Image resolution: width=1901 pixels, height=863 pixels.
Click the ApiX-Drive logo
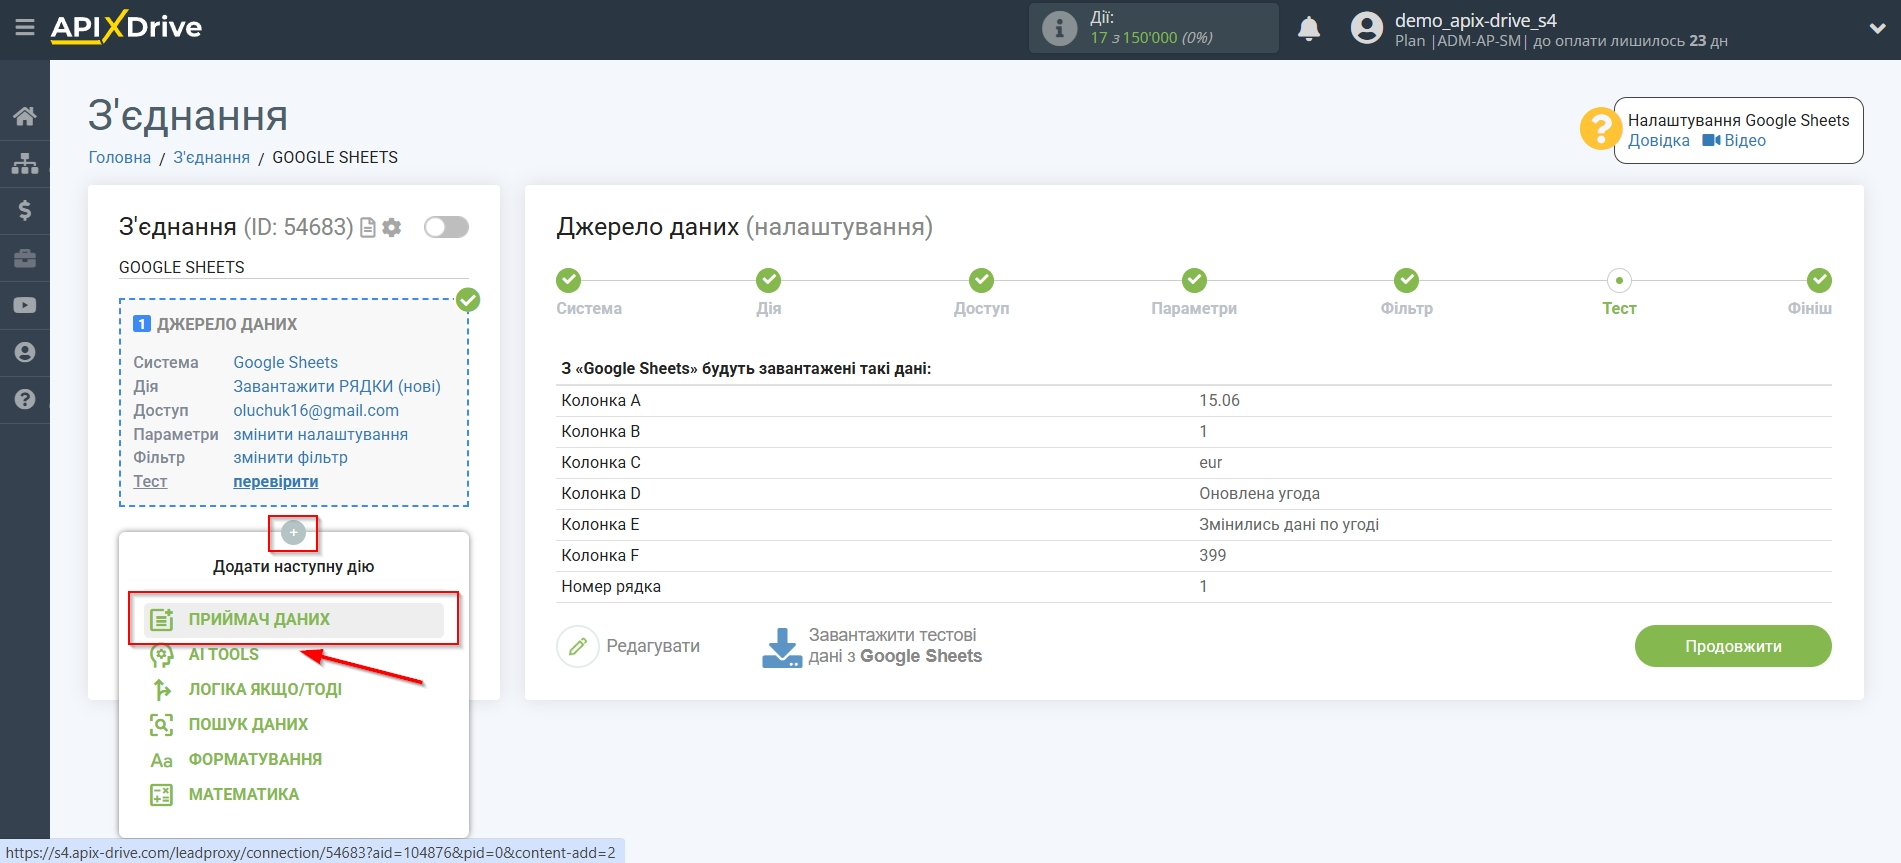[126, 27]
